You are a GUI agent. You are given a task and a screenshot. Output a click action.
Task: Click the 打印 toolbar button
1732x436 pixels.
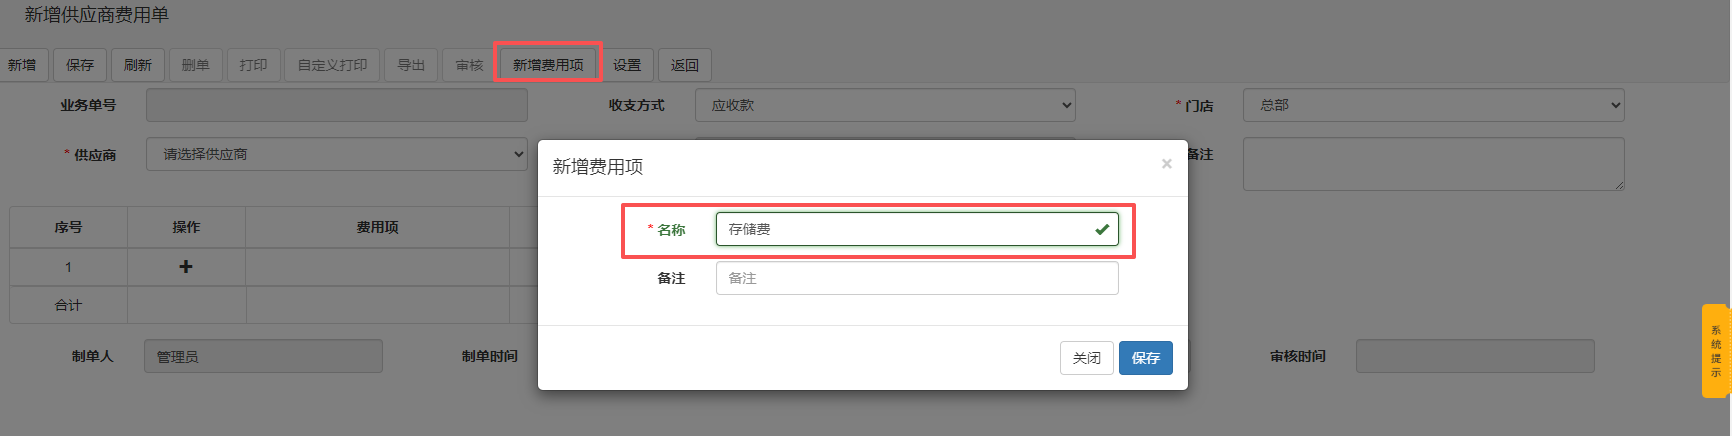254,65
